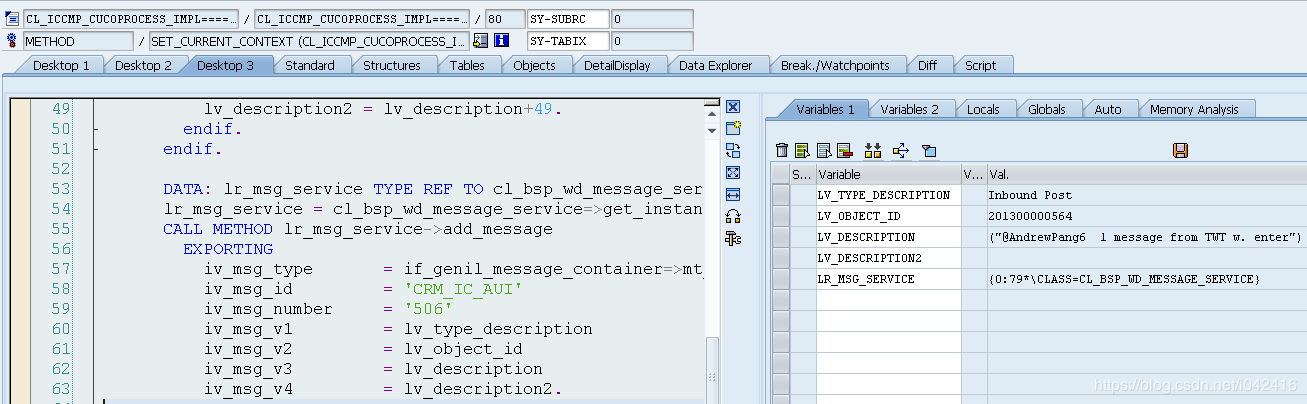This screenshot has width=1307, height=404.
Task: Collapse the endif block at line 51
Action: (95, 150)
